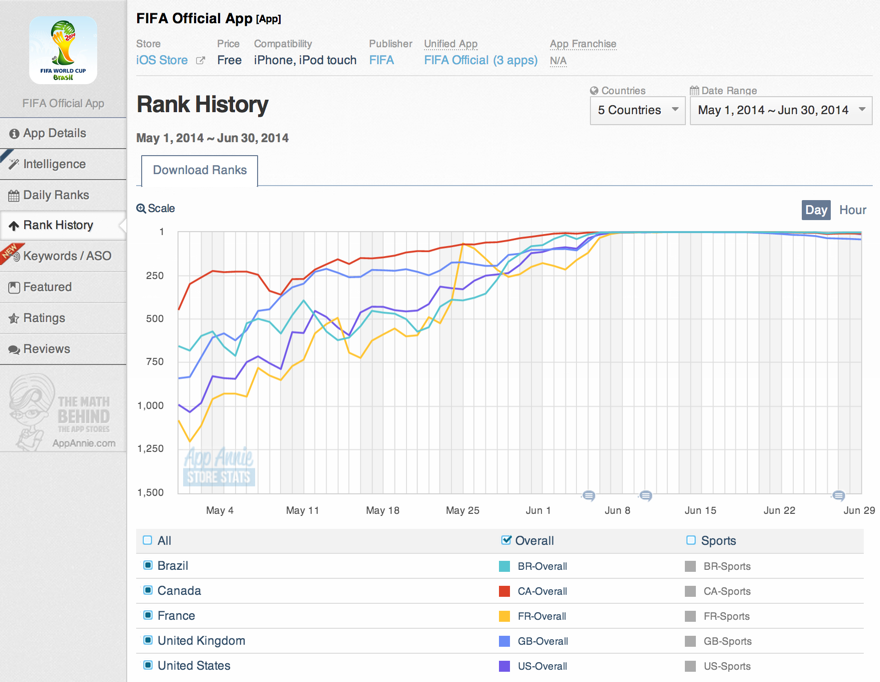Open the iOS Store external link icon
Screen dimensions: 880x682
coord(200,61)
